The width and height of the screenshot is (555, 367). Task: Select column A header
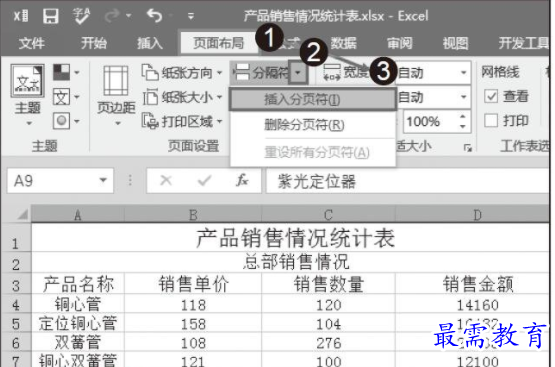click(x=78, y=215)
